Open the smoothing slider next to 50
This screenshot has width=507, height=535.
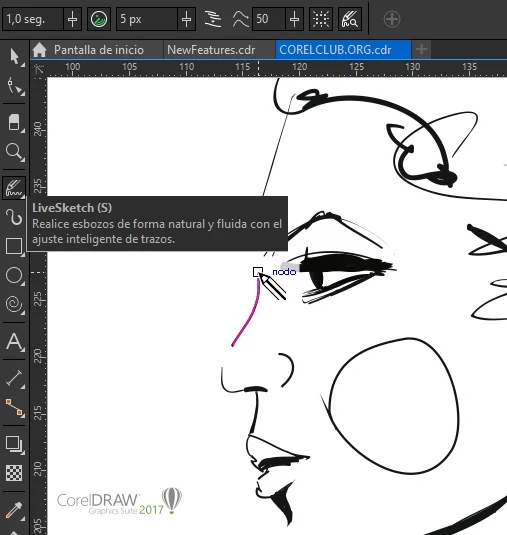click(x=294, y=19)
